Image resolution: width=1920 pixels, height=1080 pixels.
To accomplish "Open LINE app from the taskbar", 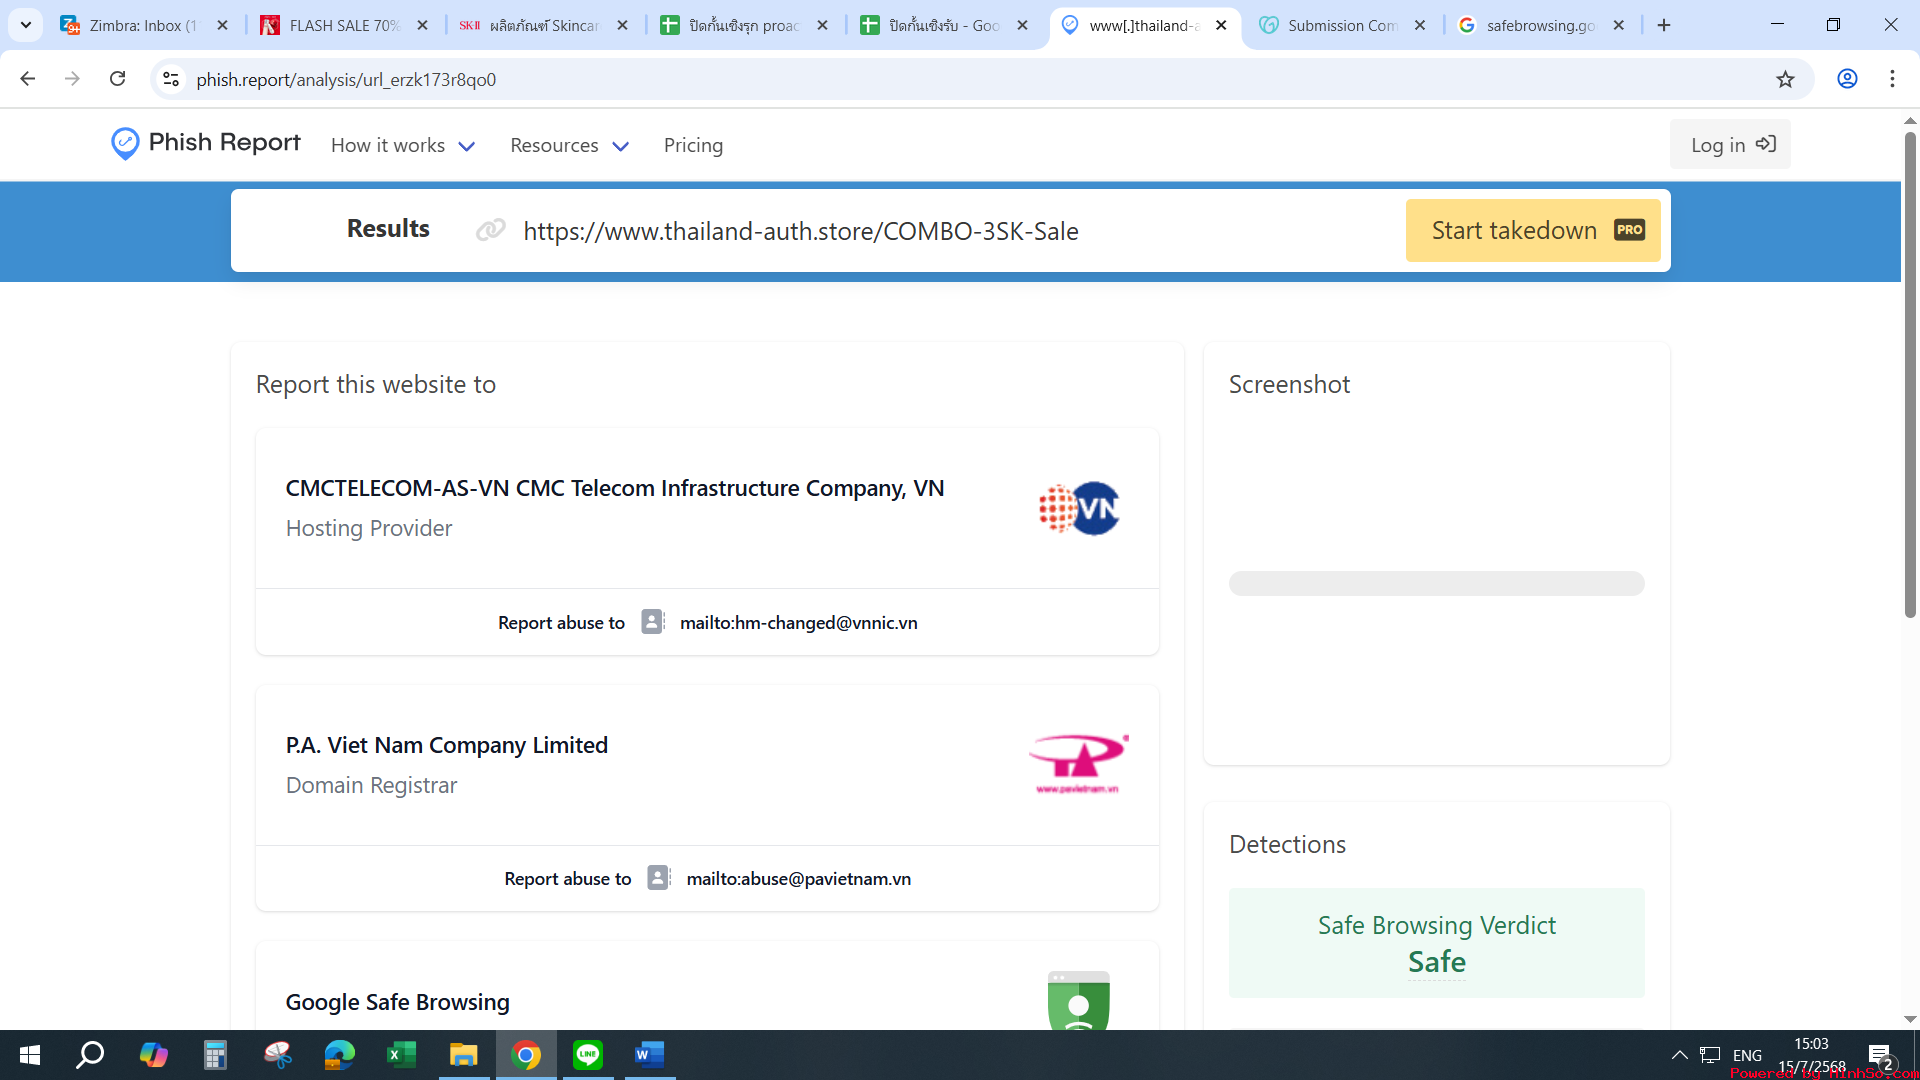I will click(x=587, y=1055).
